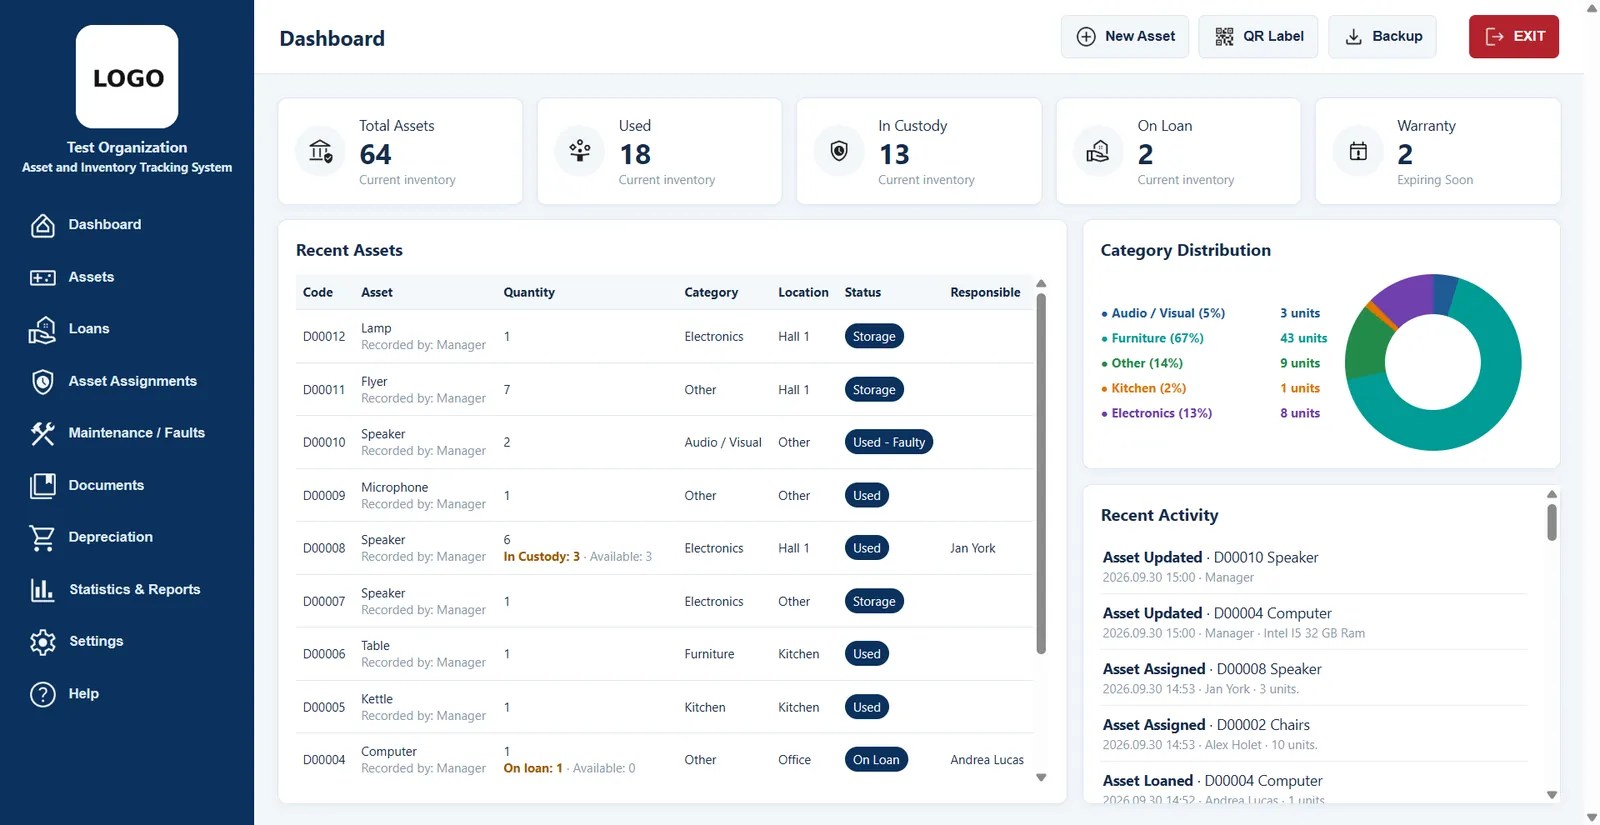Click the New Asset button
The image size is (1600, 825).
pyautogui.click(x=1125, y=36)
